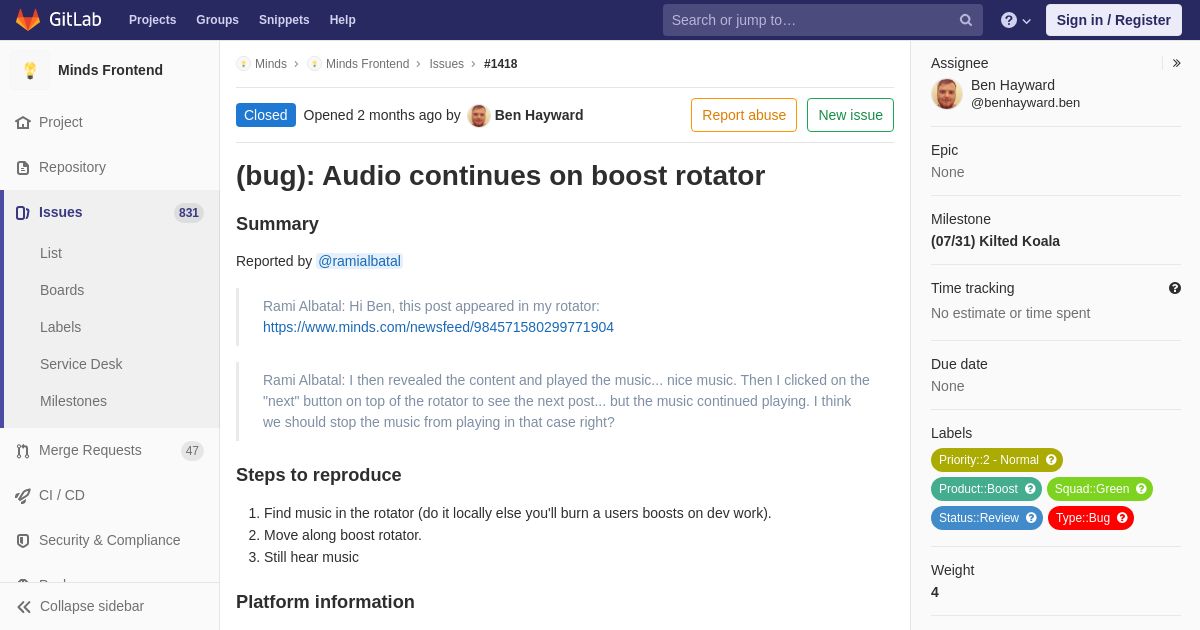
Task: Open the Service Desk submenu item
Action: coord(81,364)
